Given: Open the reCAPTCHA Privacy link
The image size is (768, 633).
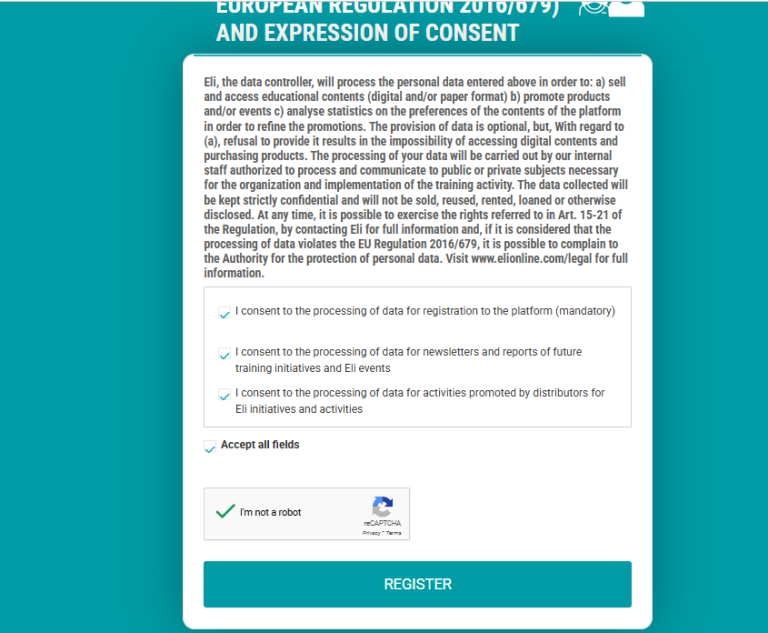Looking at the screenshot, I should [x=370, y=533].
